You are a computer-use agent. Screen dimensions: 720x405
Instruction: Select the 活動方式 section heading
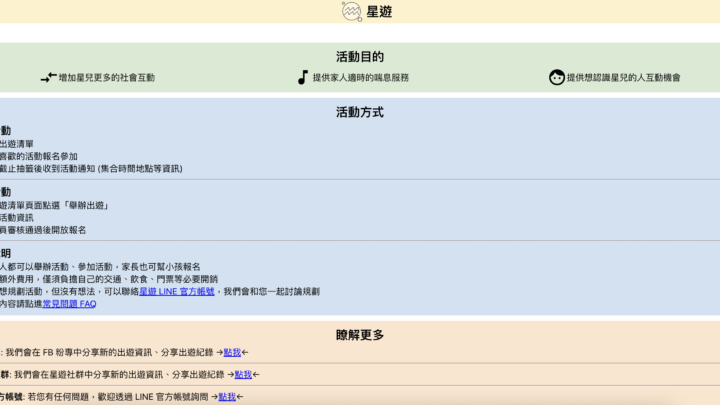pos(360,112)
